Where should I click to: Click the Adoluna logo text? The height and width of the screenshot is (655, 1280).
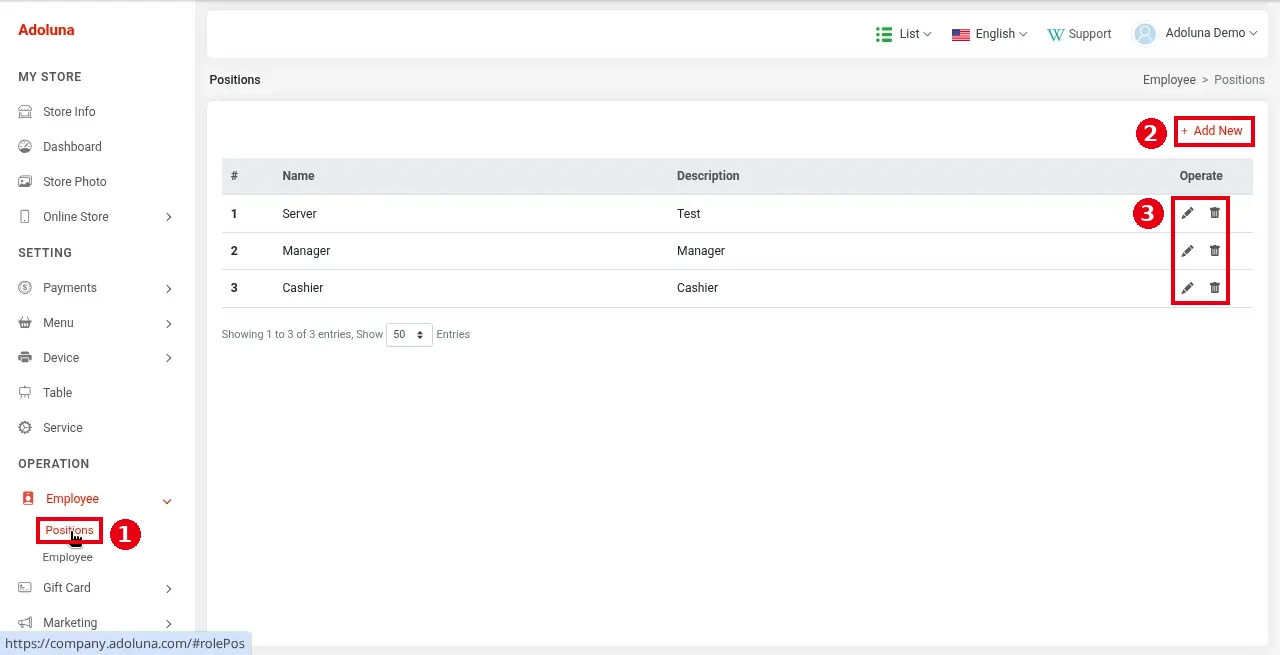[46, 30]
